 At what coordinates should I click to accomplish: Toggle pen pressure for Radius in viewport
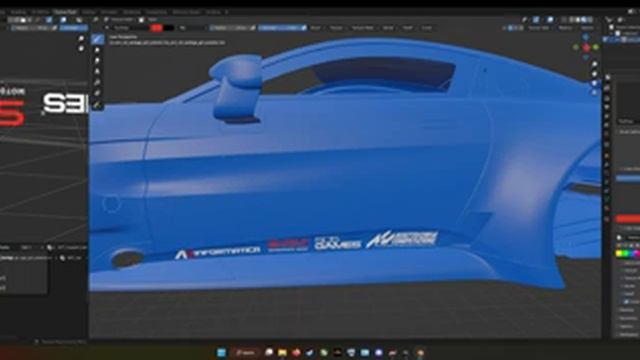point(253,28)
